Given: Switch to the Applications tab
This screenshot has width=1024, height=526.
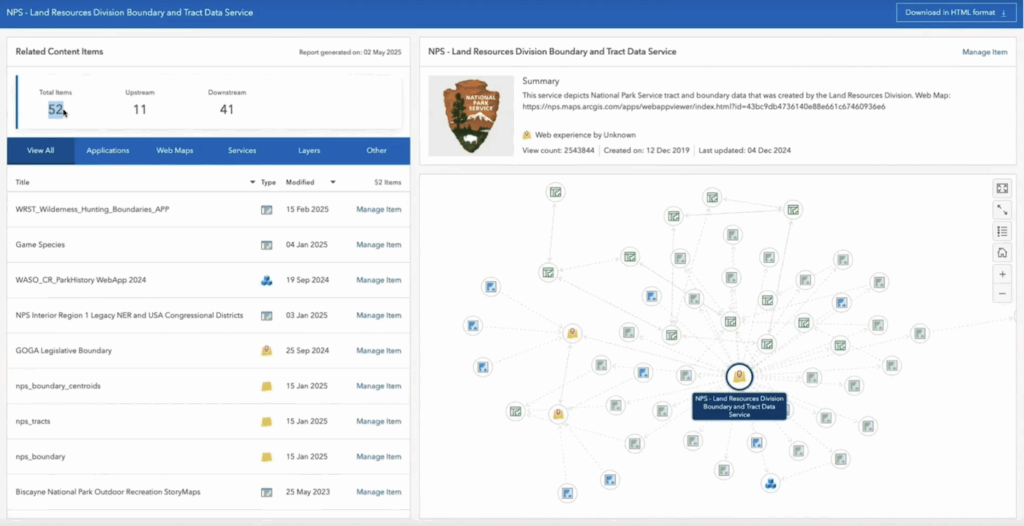Looking at the screenshot, I should tap(108, 150).
